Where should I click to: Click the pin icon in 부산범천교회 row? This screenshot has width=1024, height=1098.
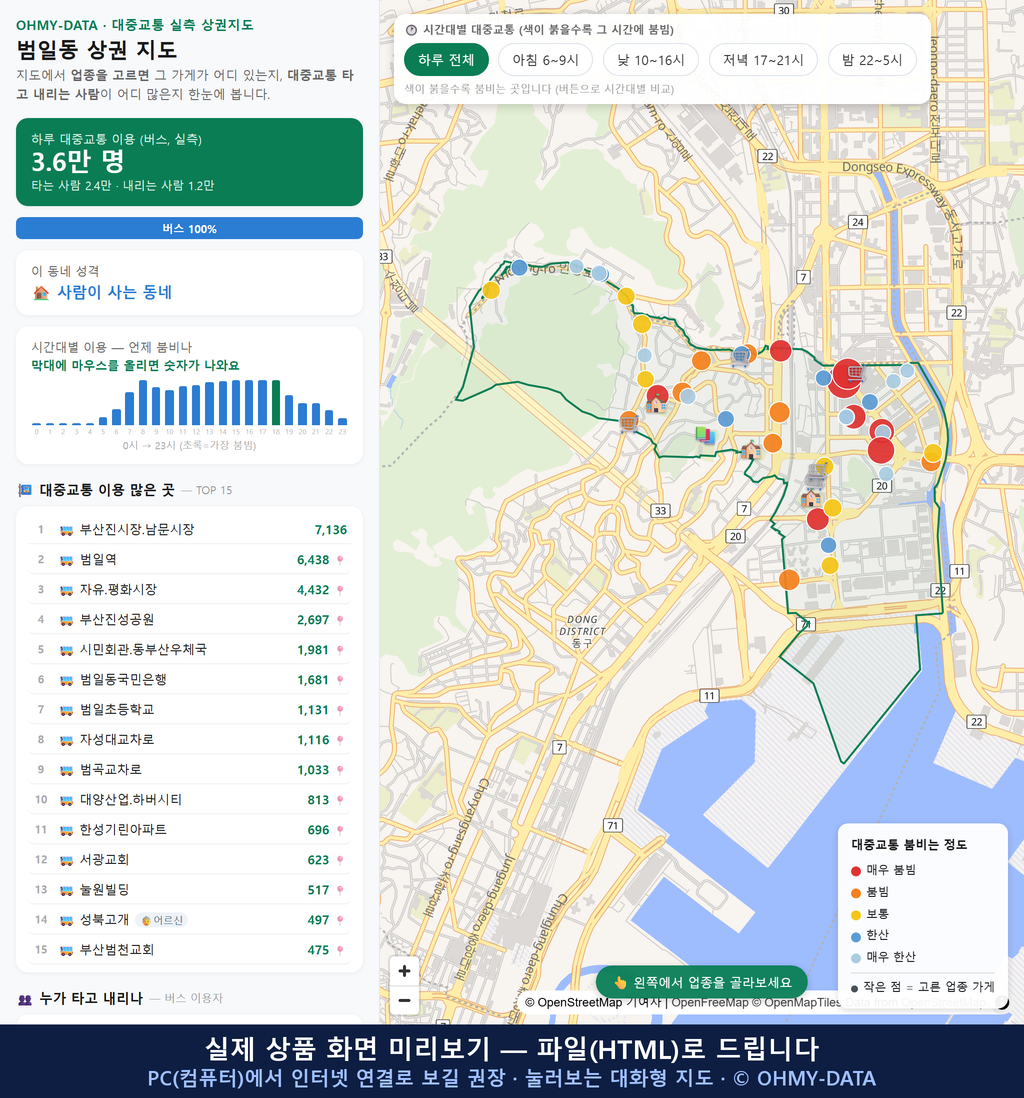point(340,950)
